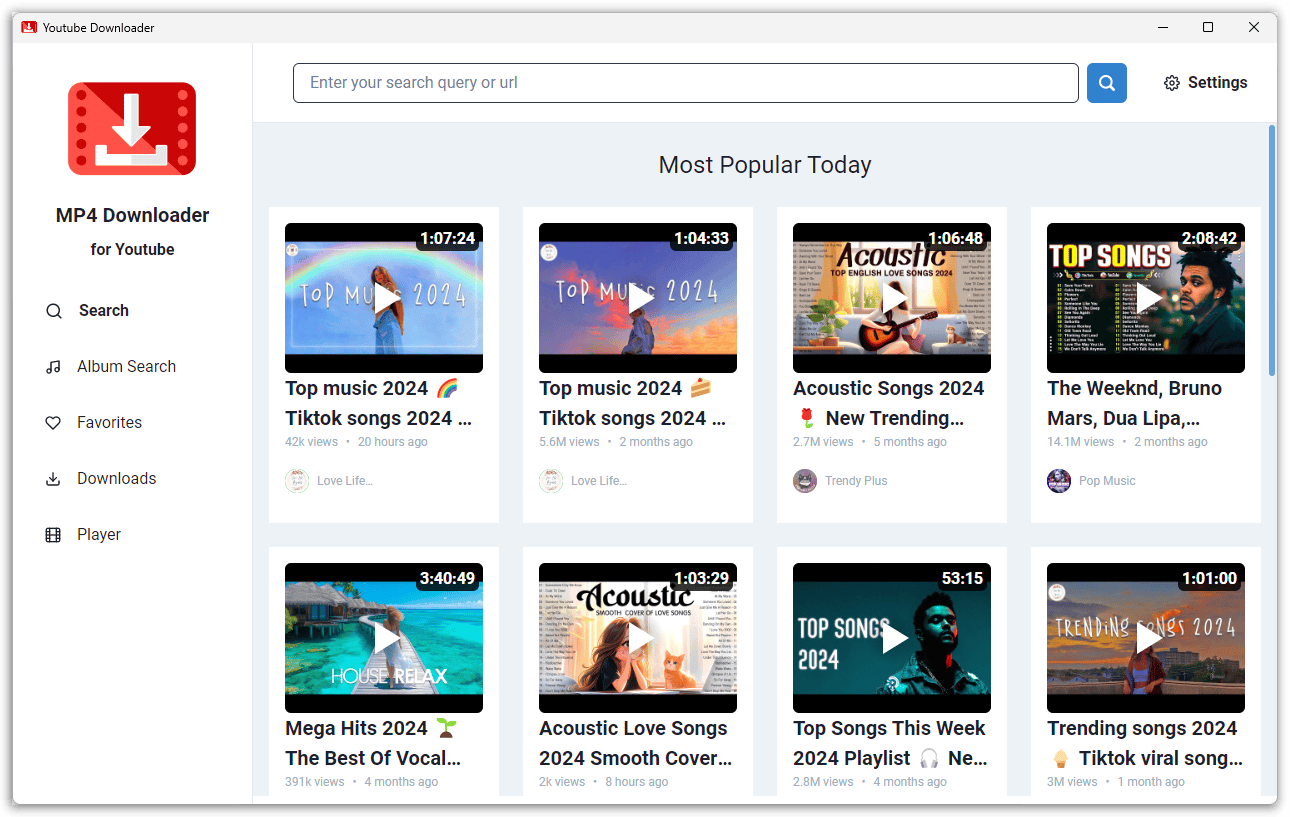Click the '42k views' text
Image resolution: width=1290 pixels, height=817 pixels.
(x=312, y=442)
